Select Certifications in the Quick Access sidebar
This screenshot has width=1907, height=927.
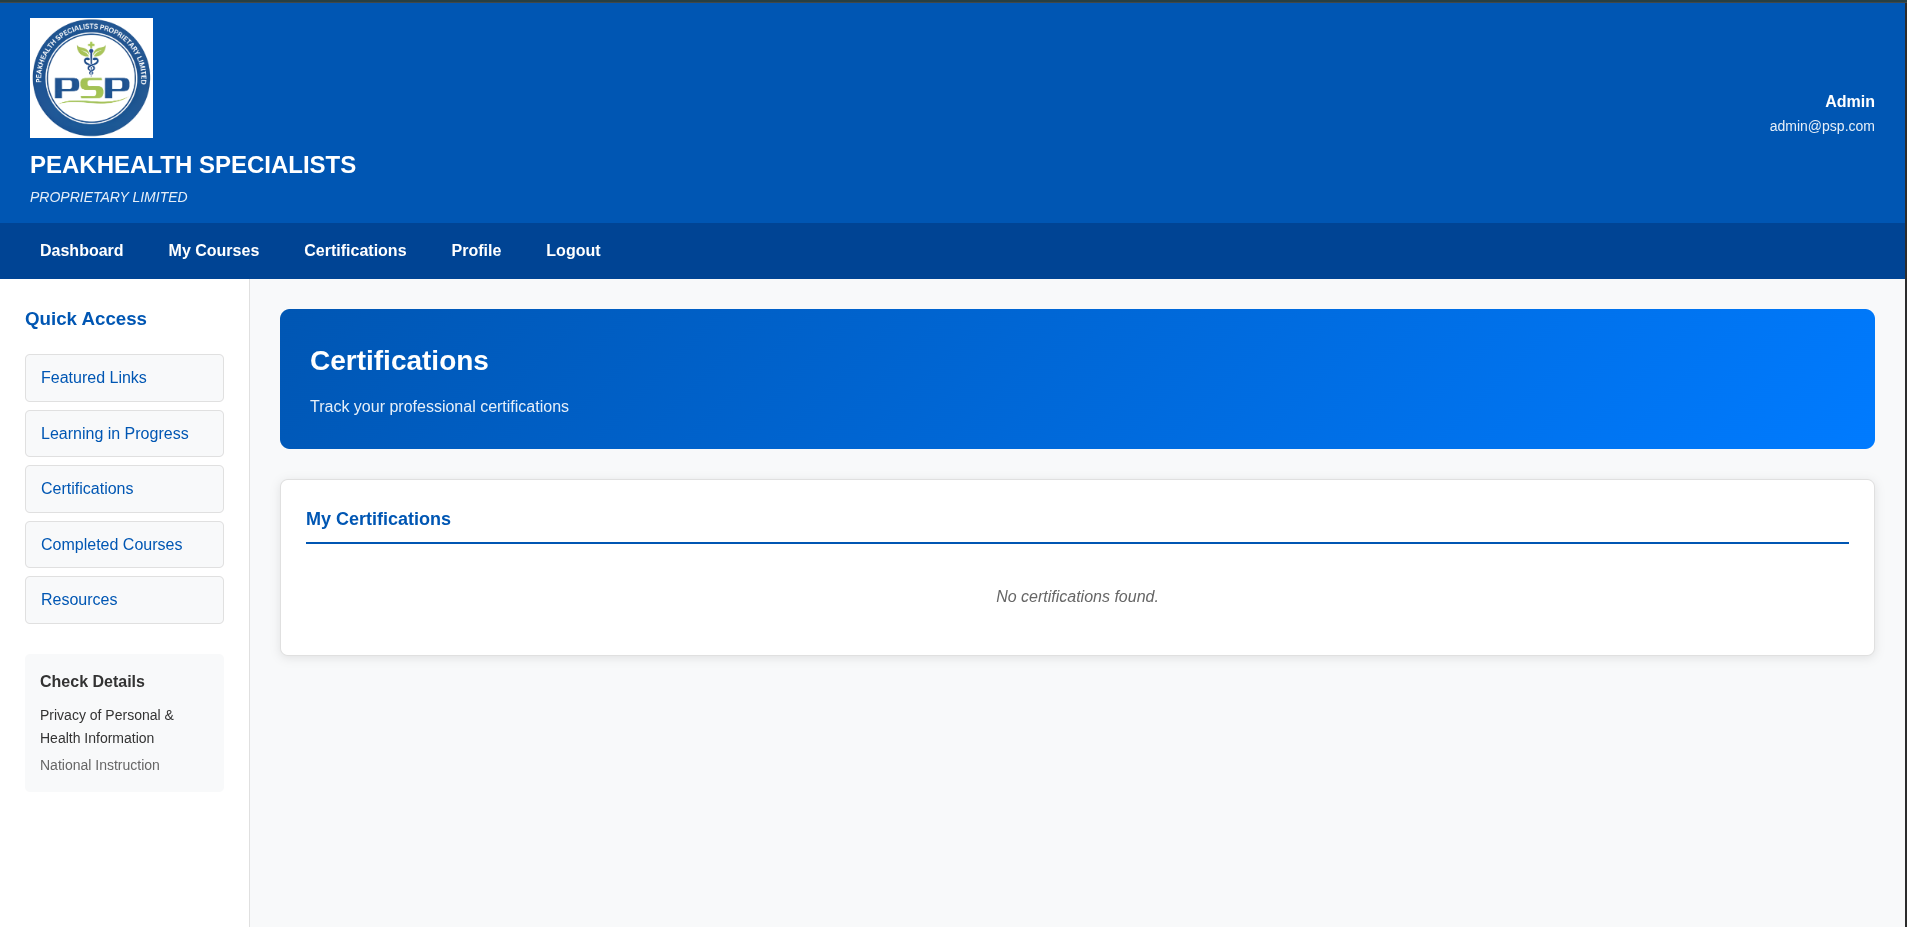click(124, 489)
